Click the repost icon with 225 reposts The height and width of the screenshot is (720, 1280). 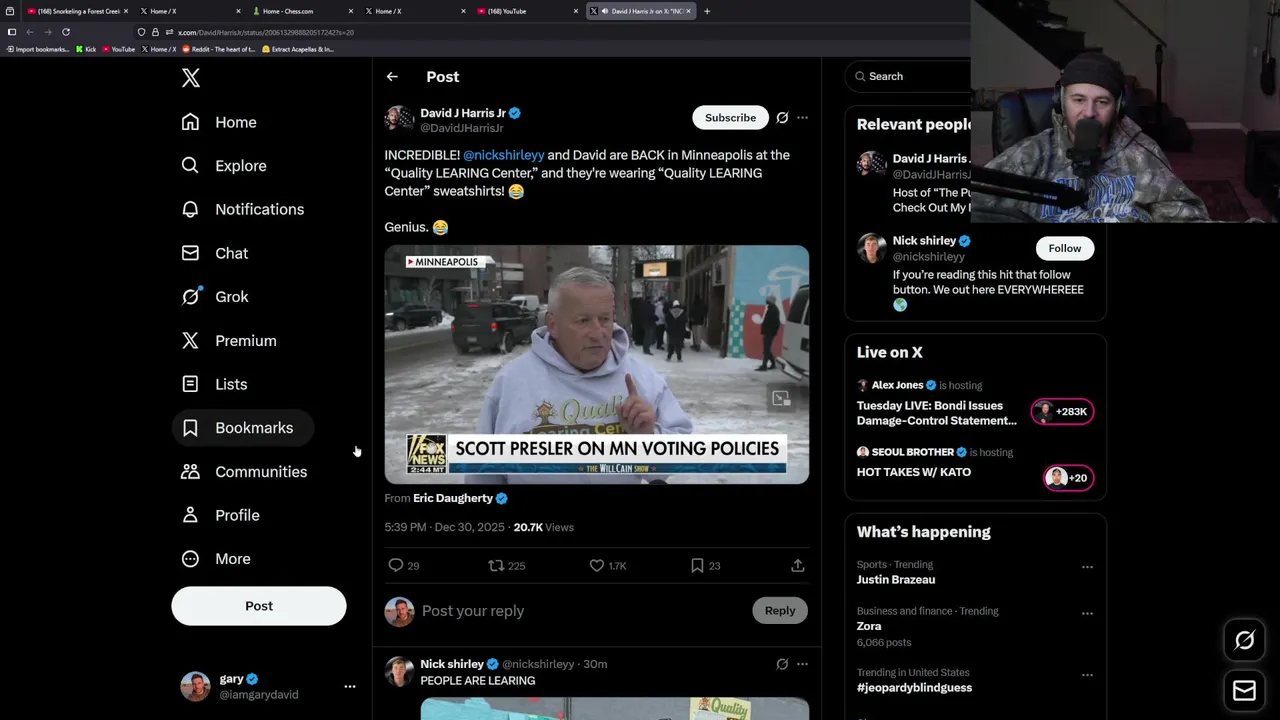coord(496,566)
